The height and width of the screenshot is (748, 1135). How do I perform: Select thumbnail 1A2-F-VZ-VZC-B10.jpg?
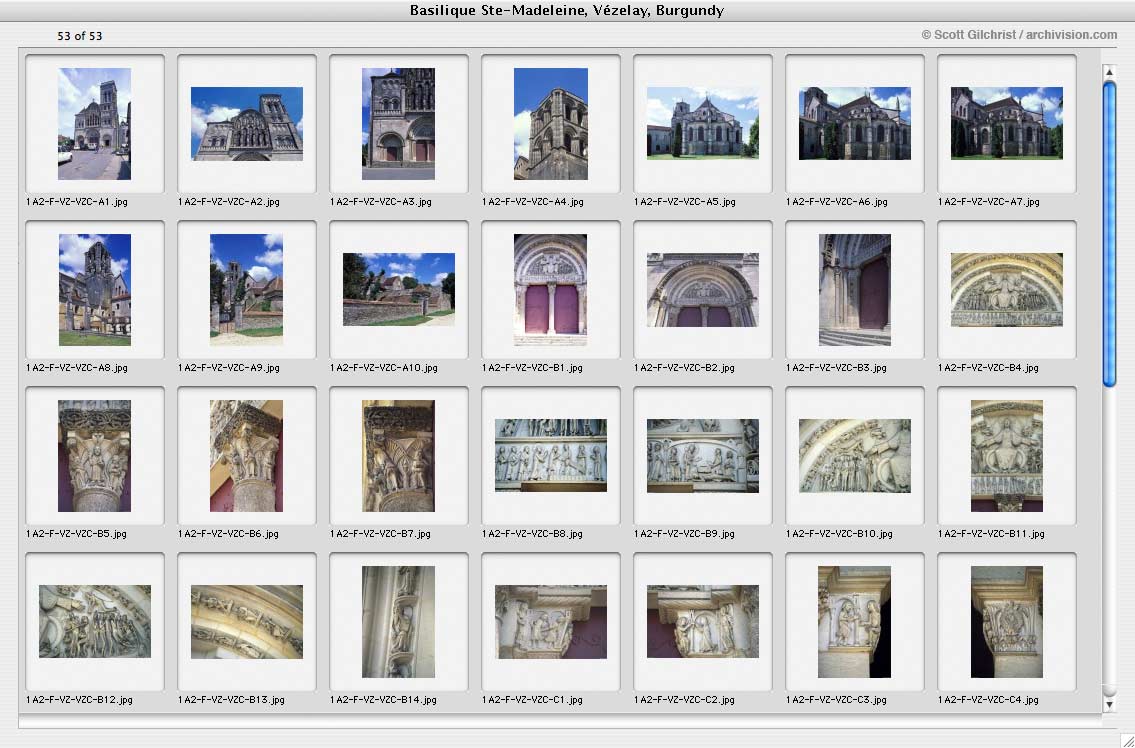(x=855, y=456)
